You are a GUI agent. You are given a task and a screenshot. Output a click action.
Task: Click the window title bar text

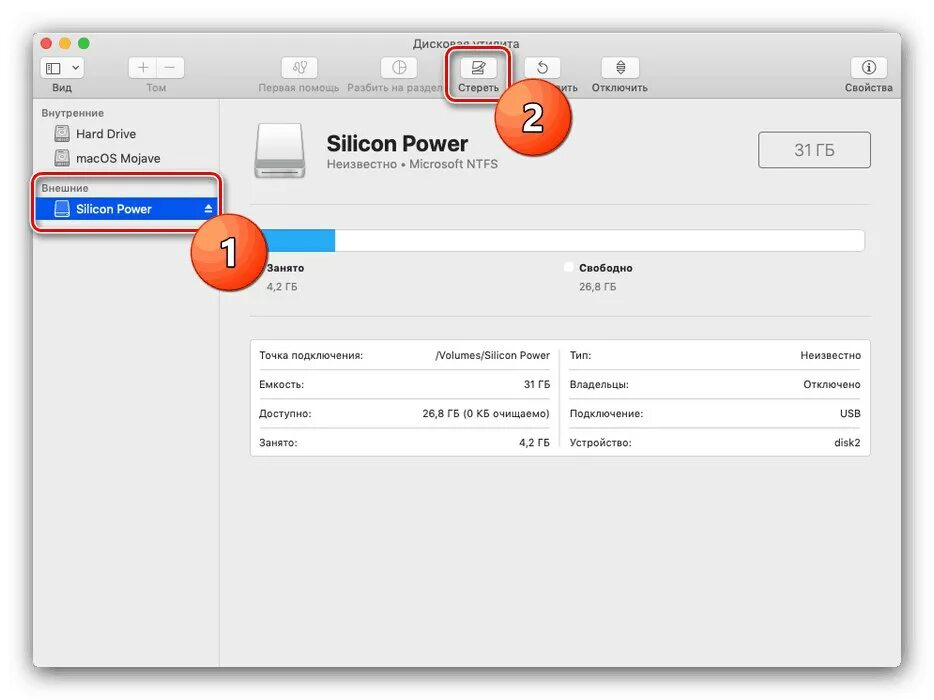tap(466, 43)
